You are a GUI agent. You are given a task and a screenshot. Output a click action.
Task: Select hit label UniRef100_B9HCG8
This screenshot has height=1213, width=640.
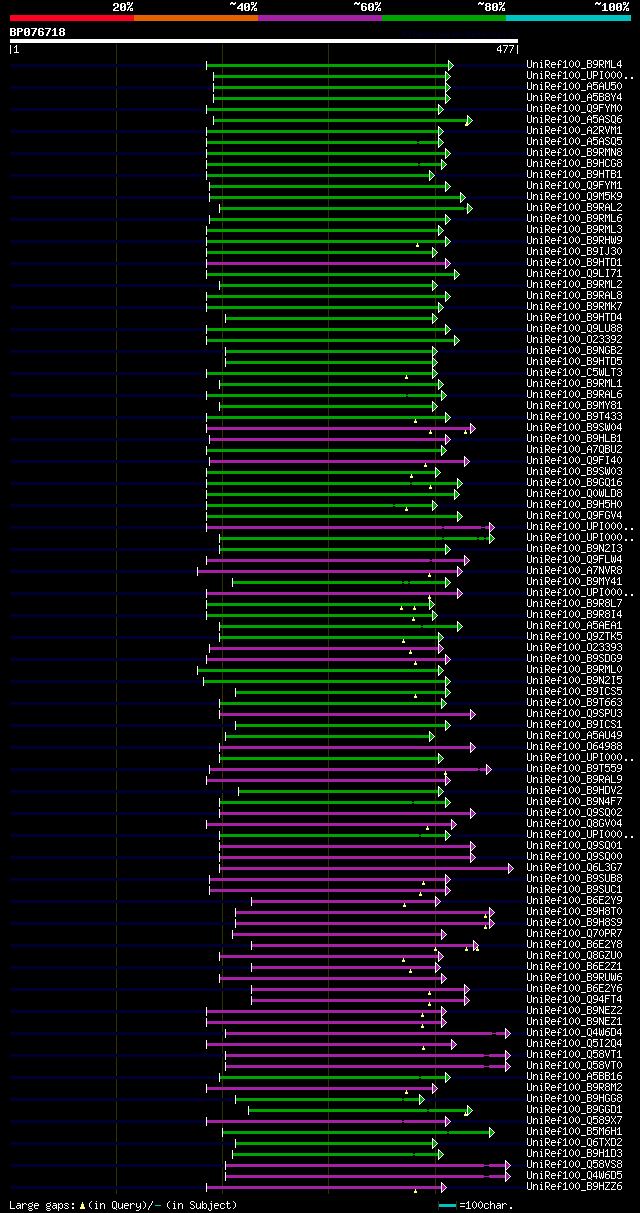[x=574, y=164]
